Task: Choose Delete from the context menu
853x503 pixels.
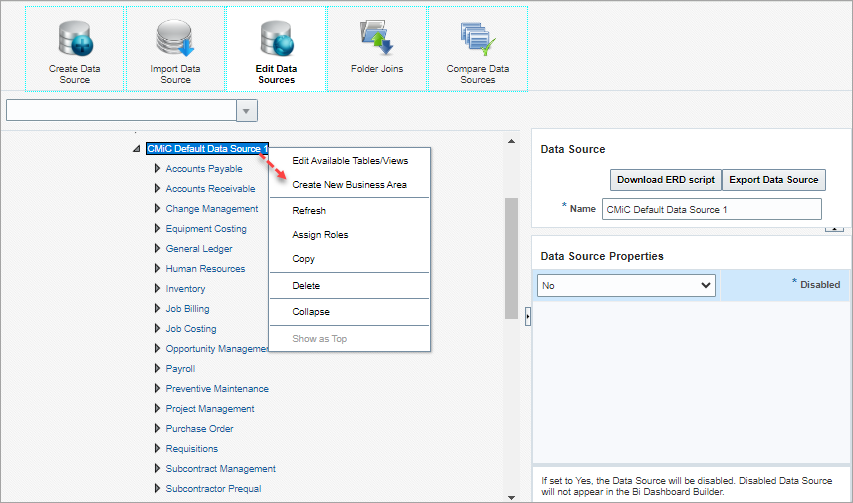Action: tap(306, 286)
